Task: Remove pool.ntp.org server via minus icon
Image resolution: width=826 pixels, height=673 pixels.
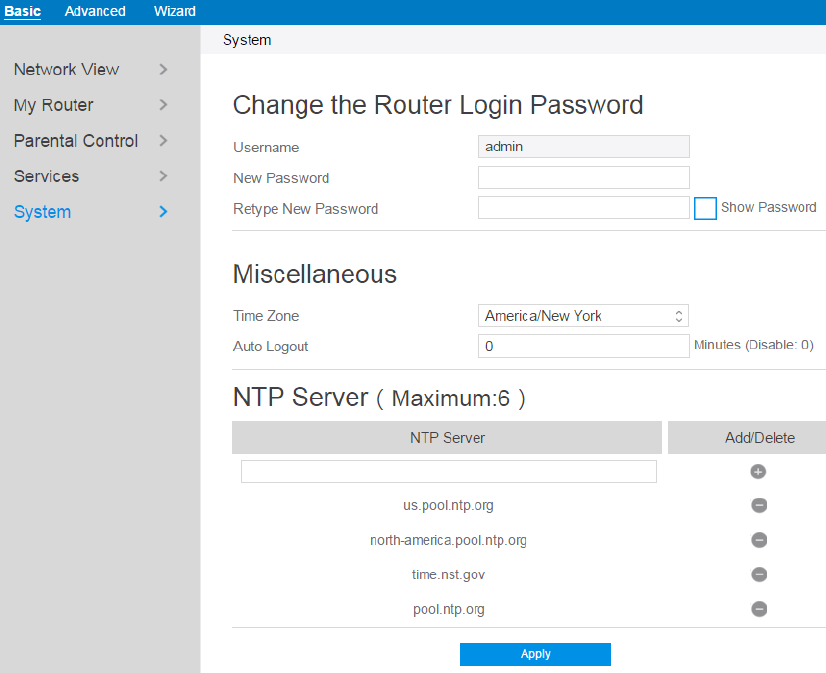Action: [759, 609]
